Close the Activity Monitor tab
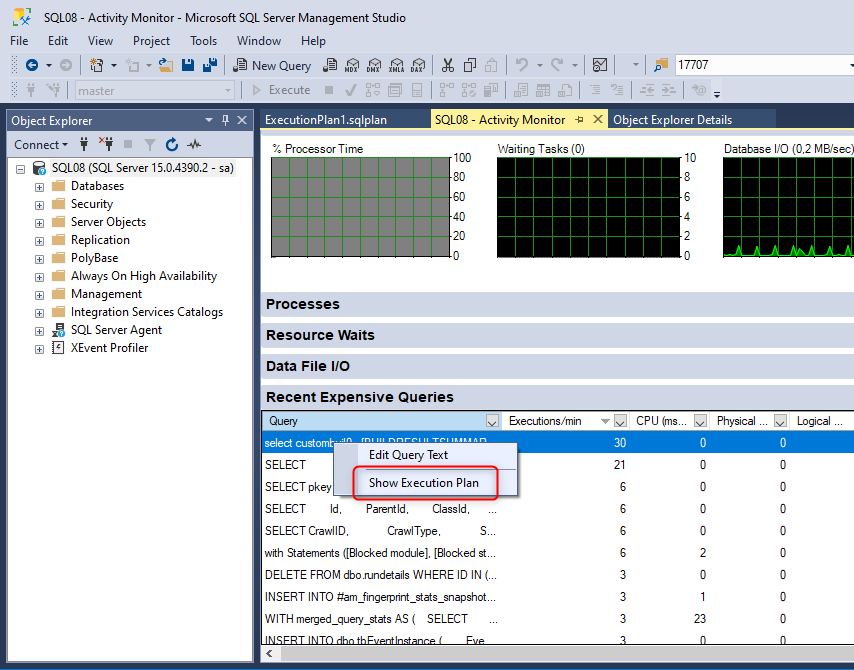The height and width of the screenshot is (670, 854). click(597, 119)
